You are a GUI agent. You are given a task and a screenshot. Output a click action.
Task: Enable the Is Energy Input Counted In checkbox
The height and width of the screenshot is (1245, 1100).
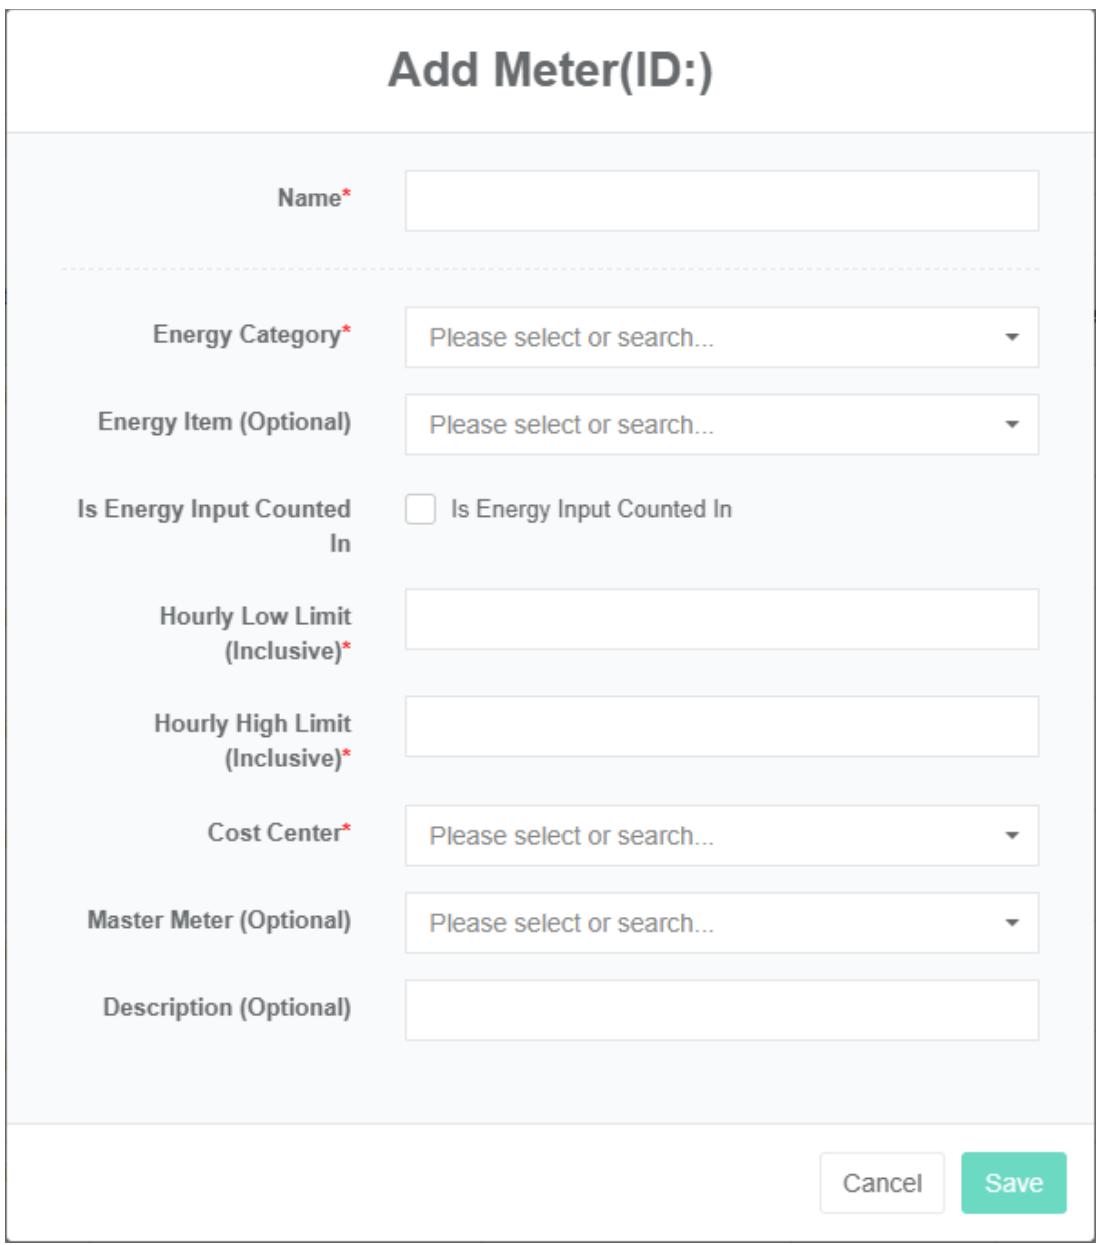coord(421,509)
